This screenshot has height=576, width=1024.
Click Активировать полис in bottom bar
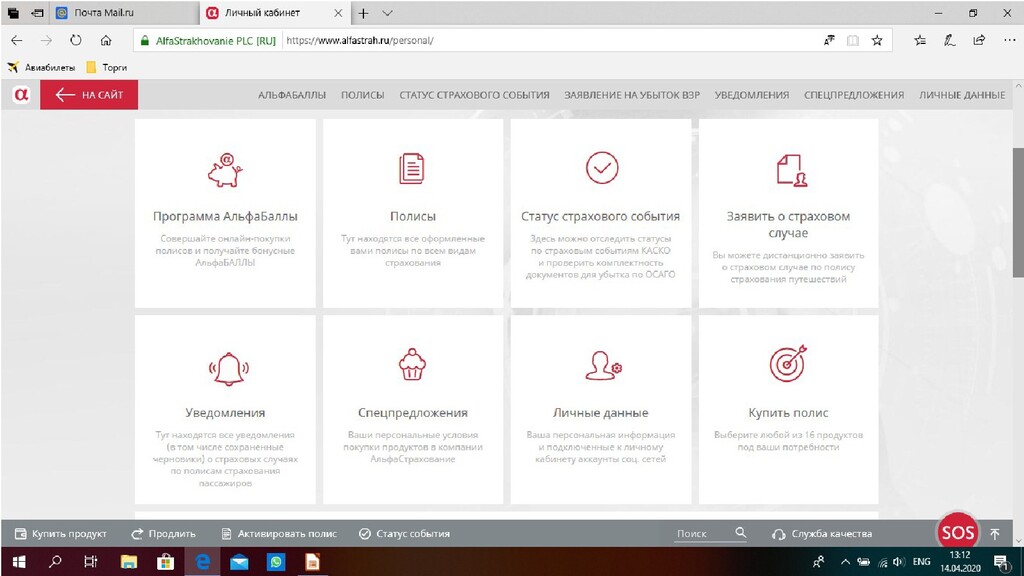click(279, 534)
